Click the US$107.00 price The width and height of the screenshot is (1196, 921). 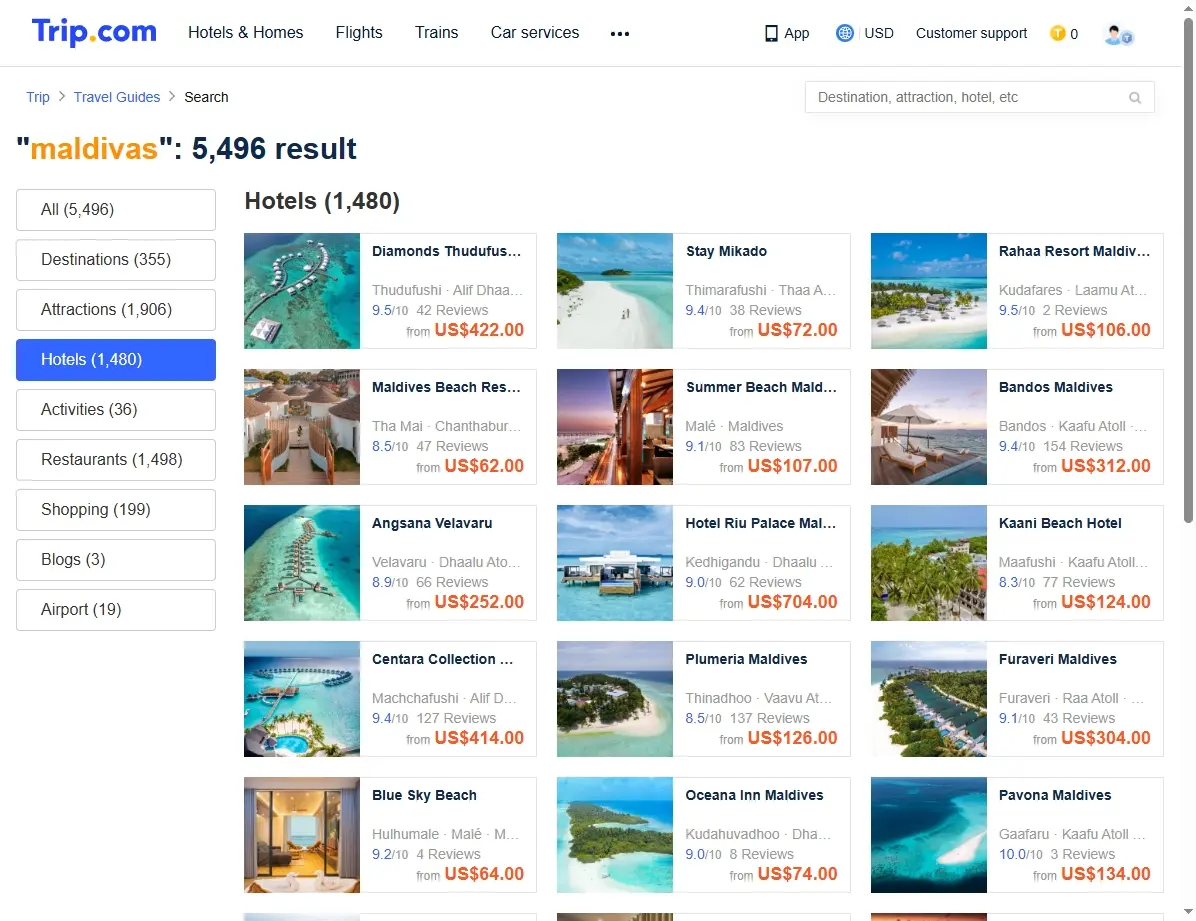(x=793, y=466)
